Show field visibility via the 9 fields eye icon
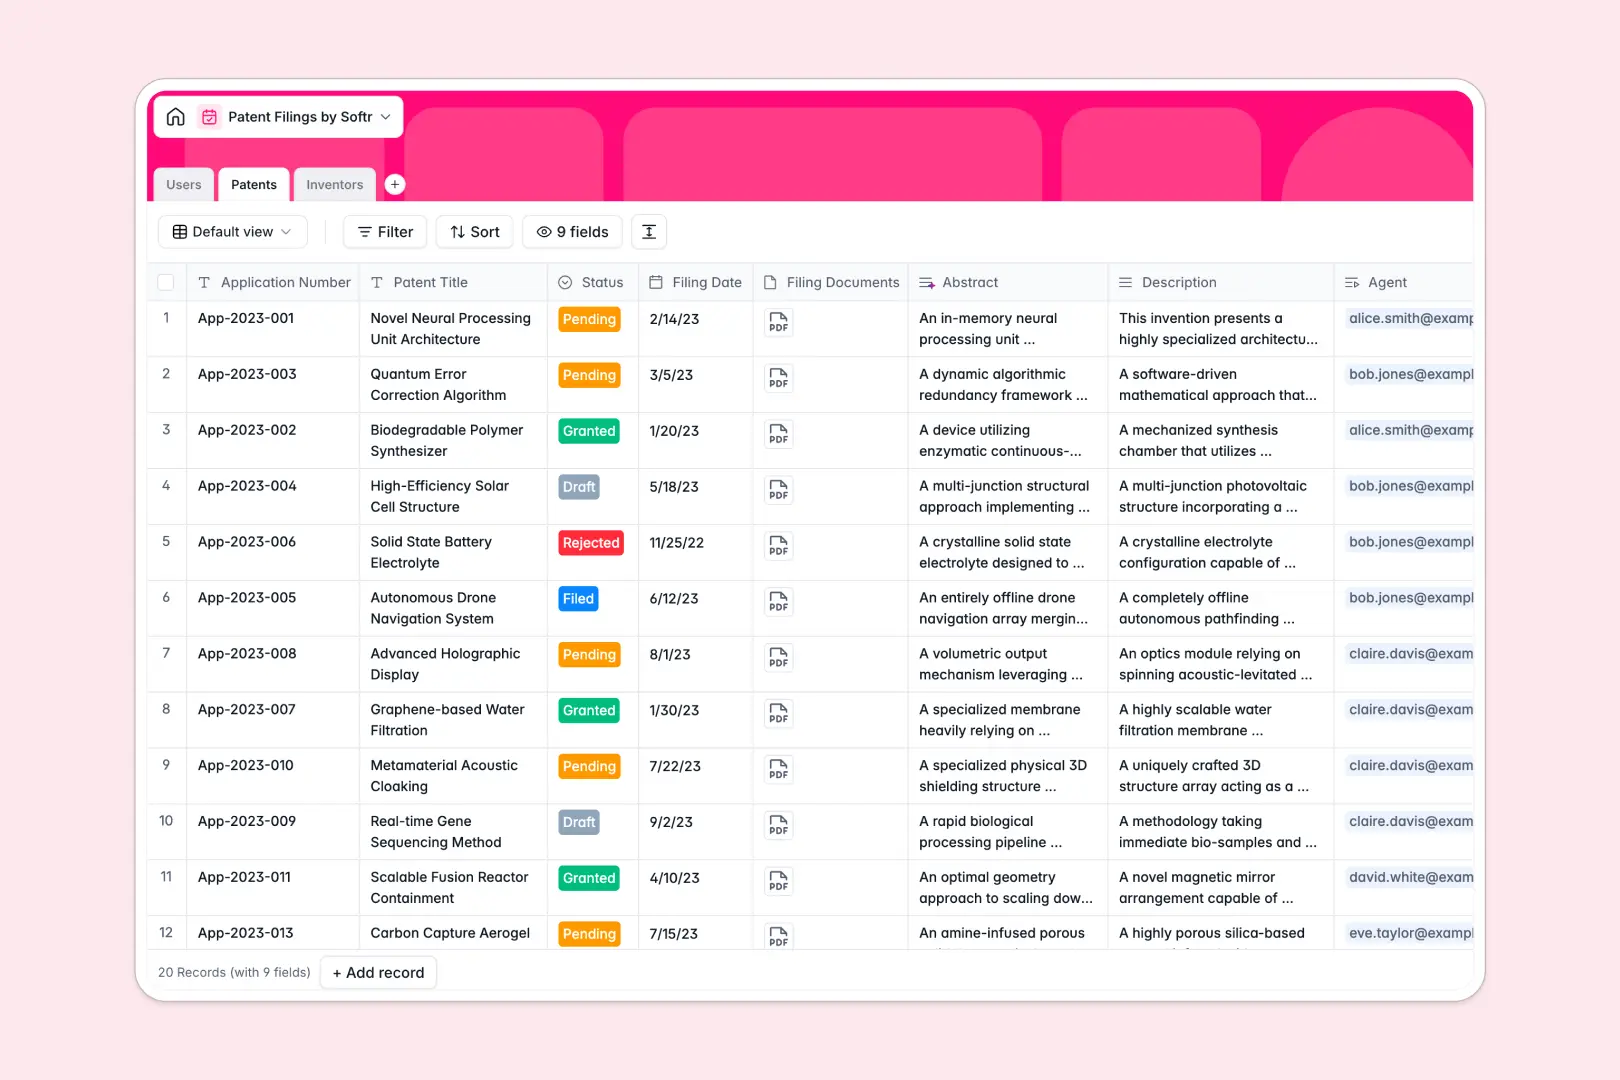The width and height of the screenshot is (1620, 1080). tap(543, 231)
